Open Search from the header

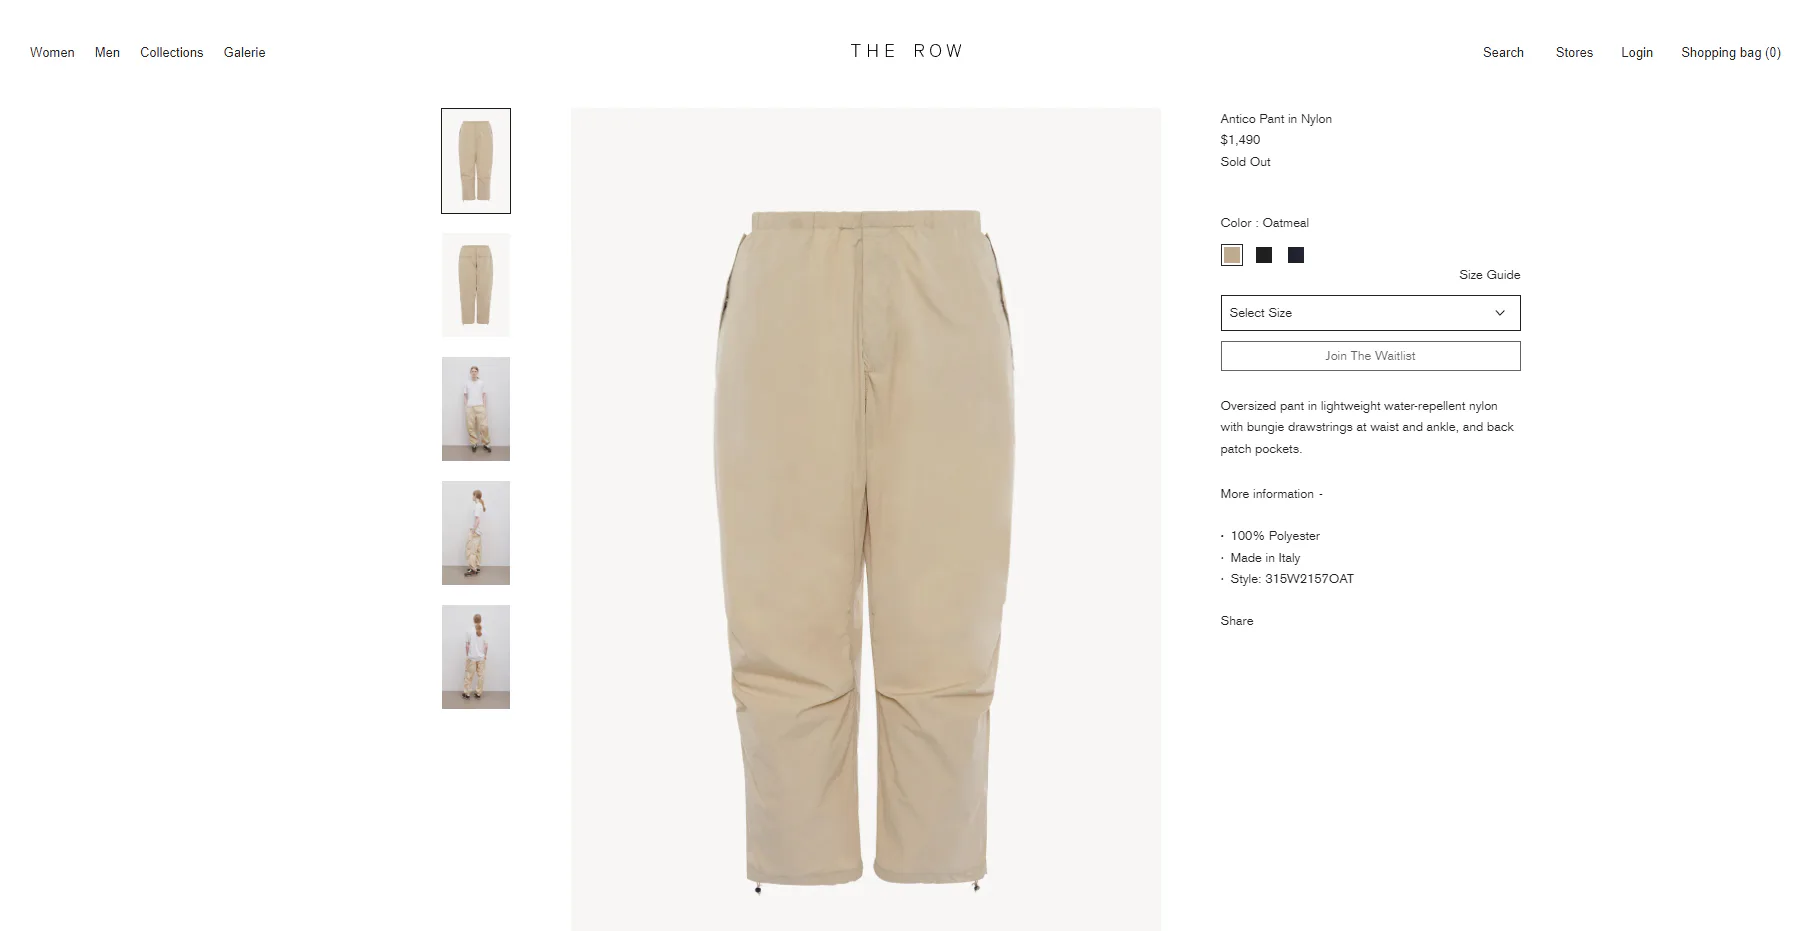1503,52
